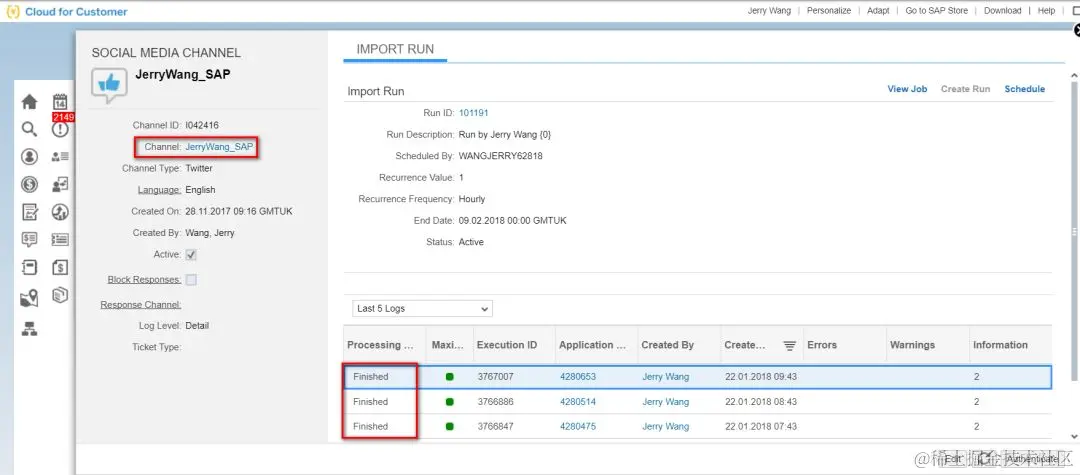1080x475 pixels.
Task: Open the person with arrows sidebar icon
Action: (x=60, y=184)
